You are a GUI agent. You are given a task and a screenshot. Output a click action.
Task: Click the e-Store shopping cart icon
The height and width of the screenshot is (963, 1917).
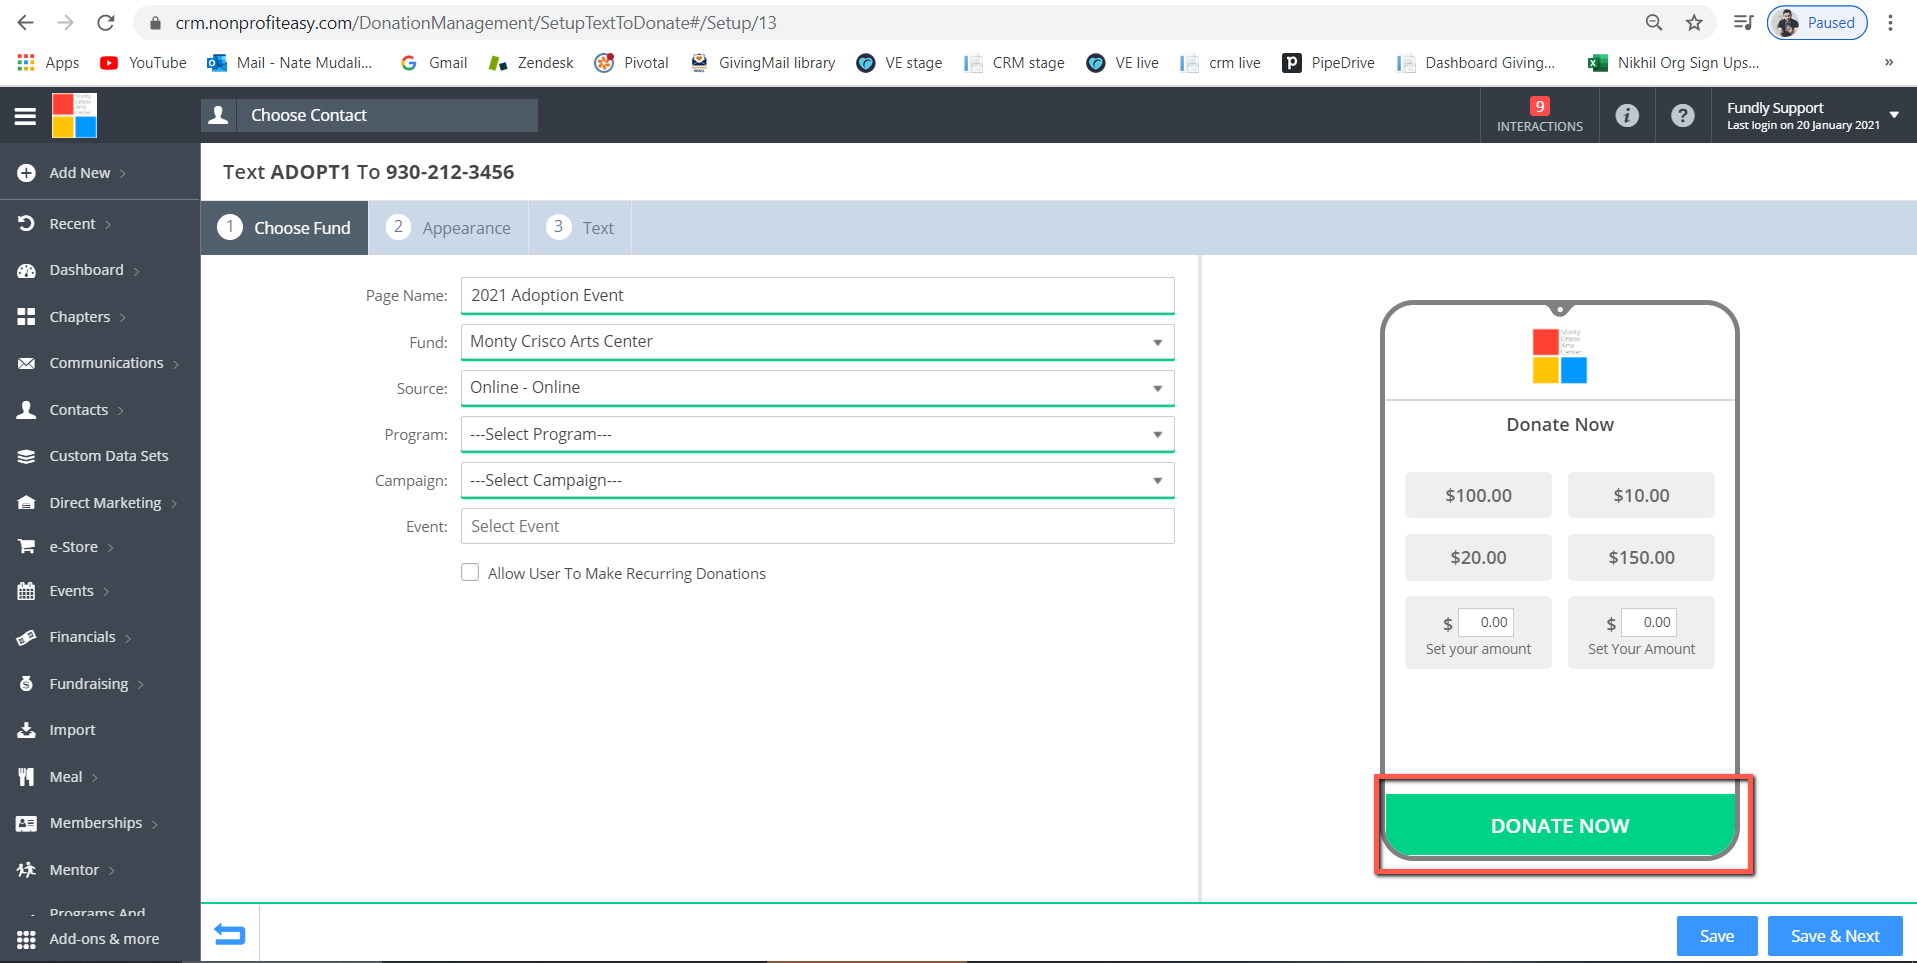[x=26, y=547]
